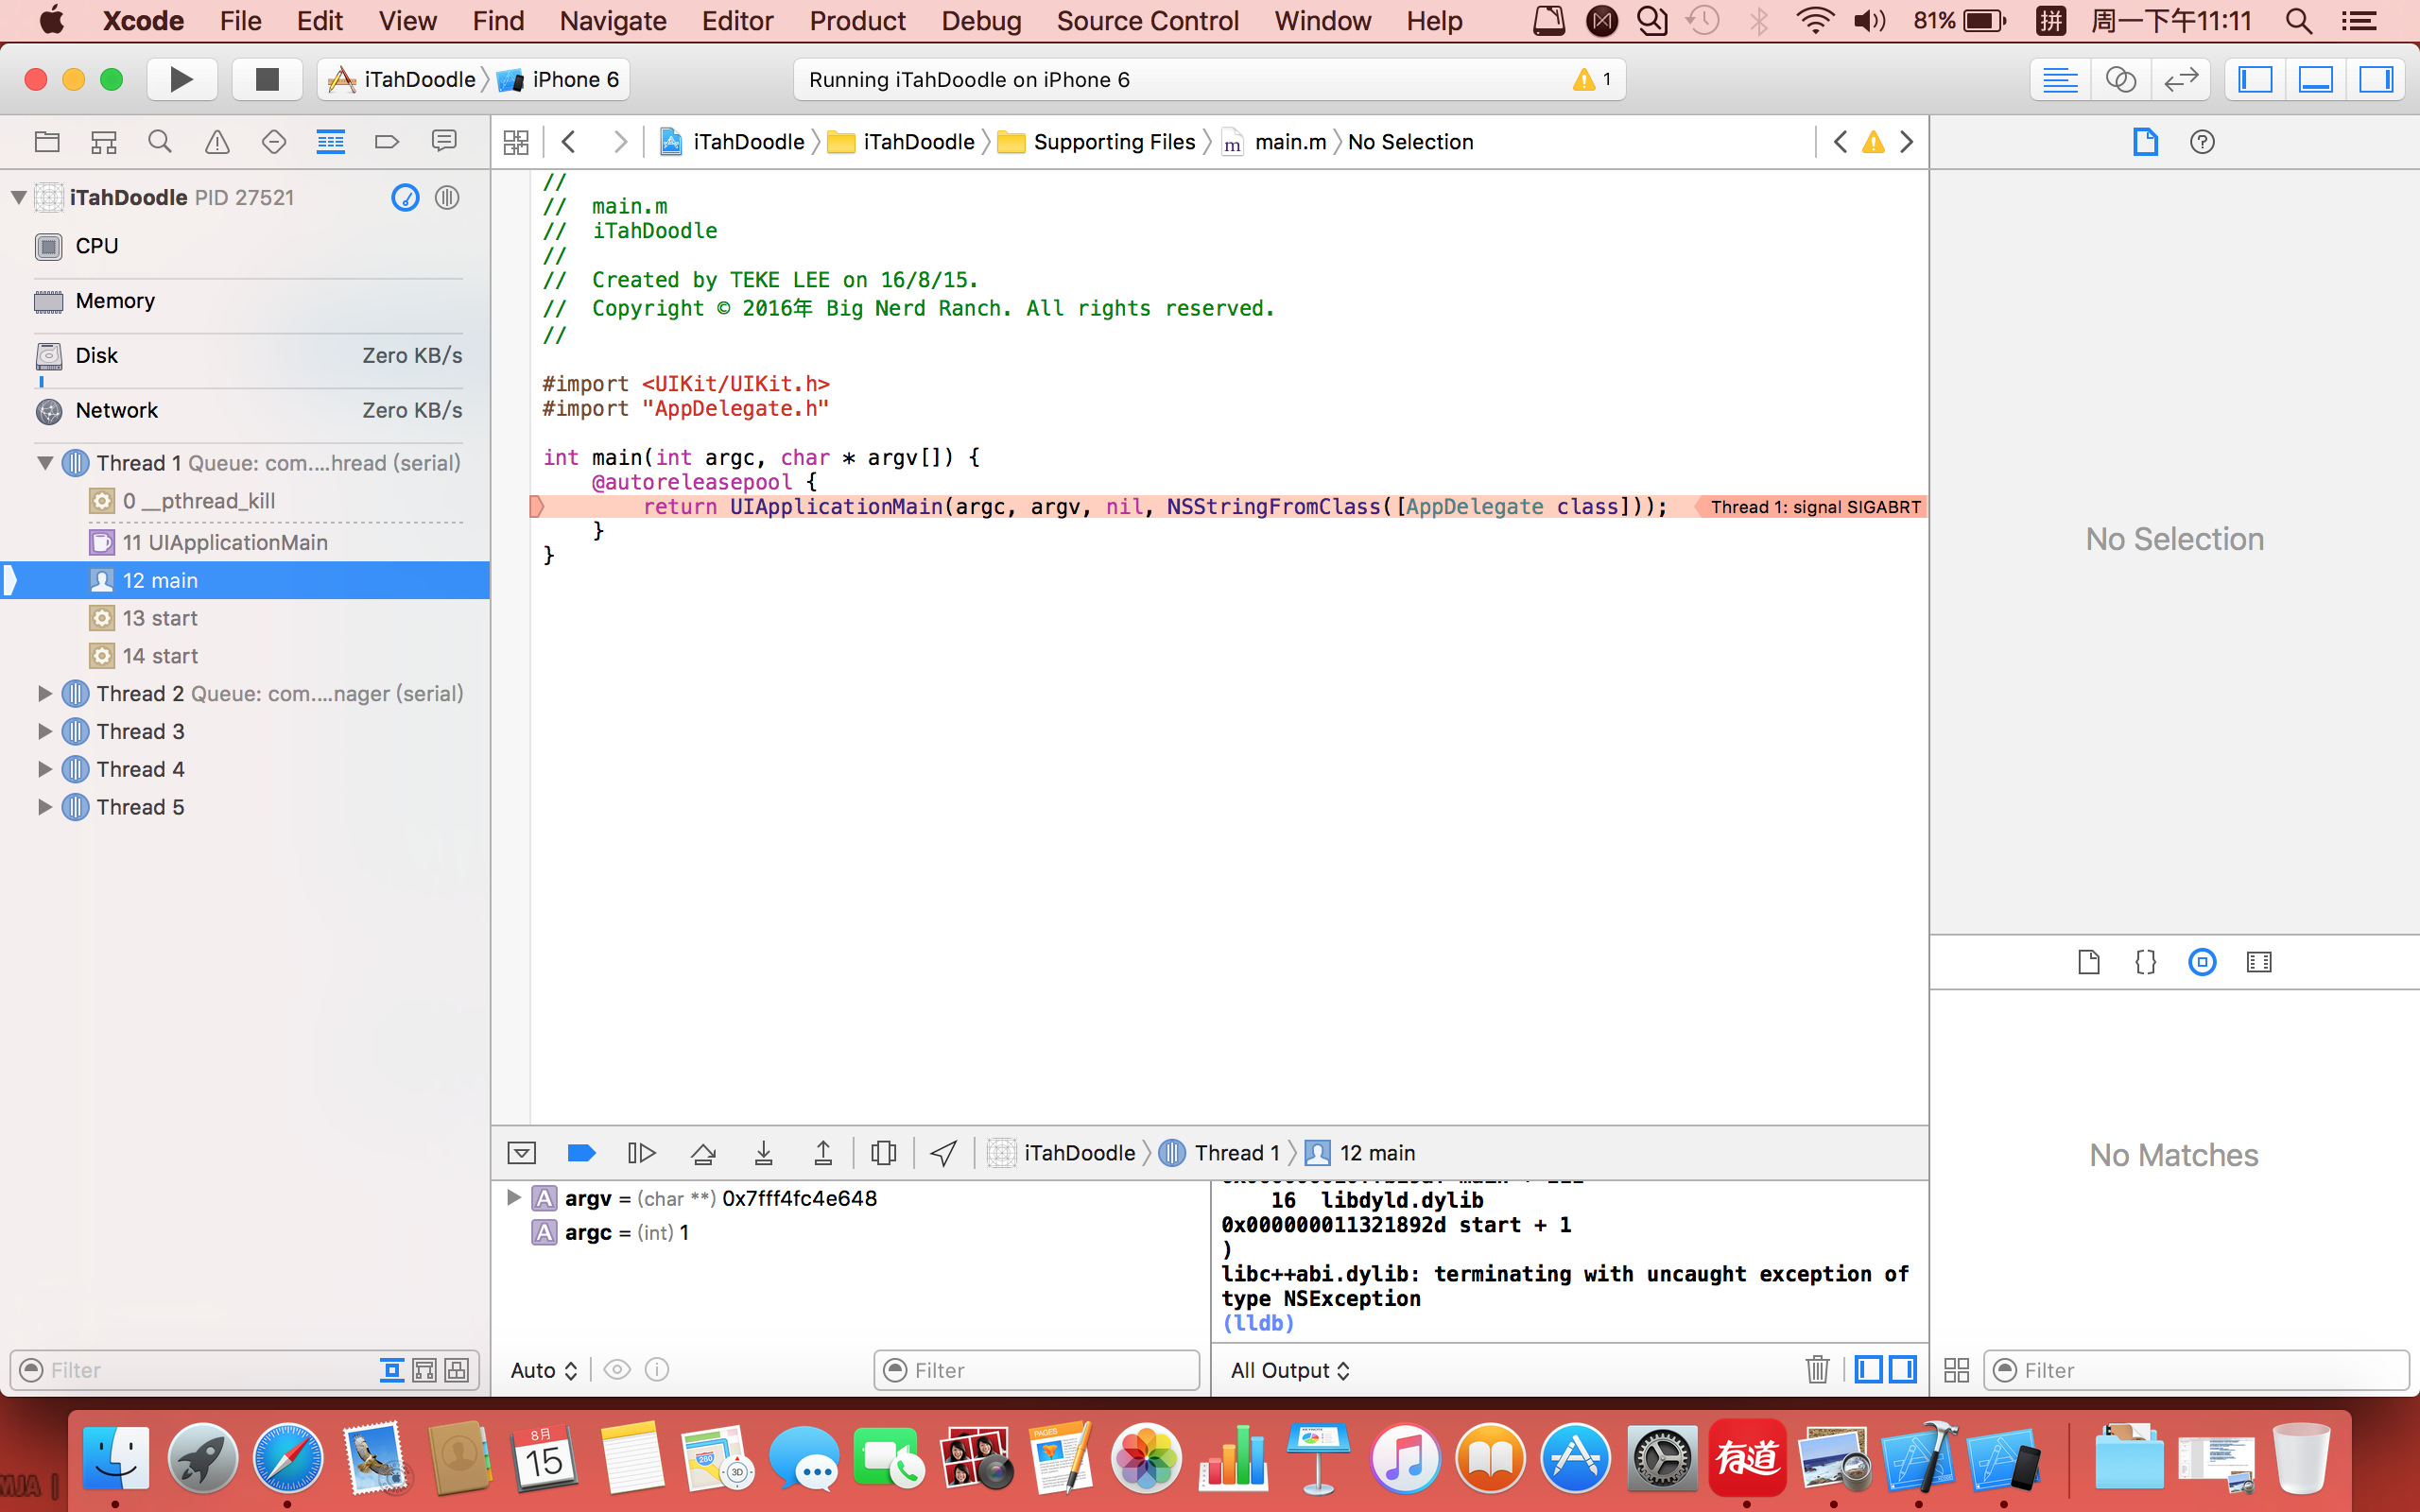Image resolution: width=2420 pixels, height=1512 pixels.
Task: Show the Quick Help inspector
Action: tap(2202, 142)
